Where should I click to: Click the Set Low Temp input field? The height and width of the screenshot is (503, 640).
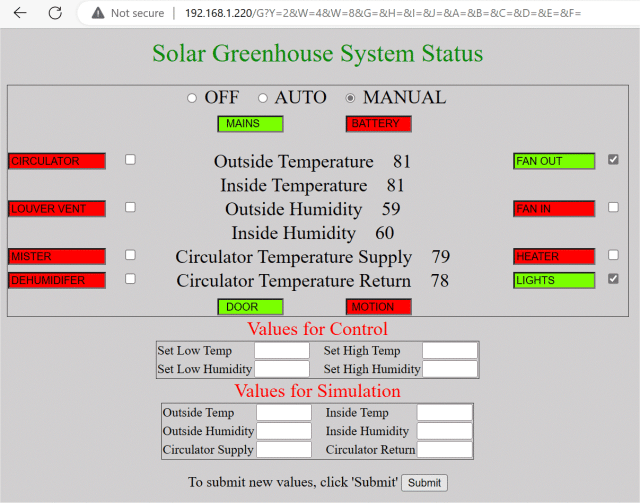click(x=282, y=350)
